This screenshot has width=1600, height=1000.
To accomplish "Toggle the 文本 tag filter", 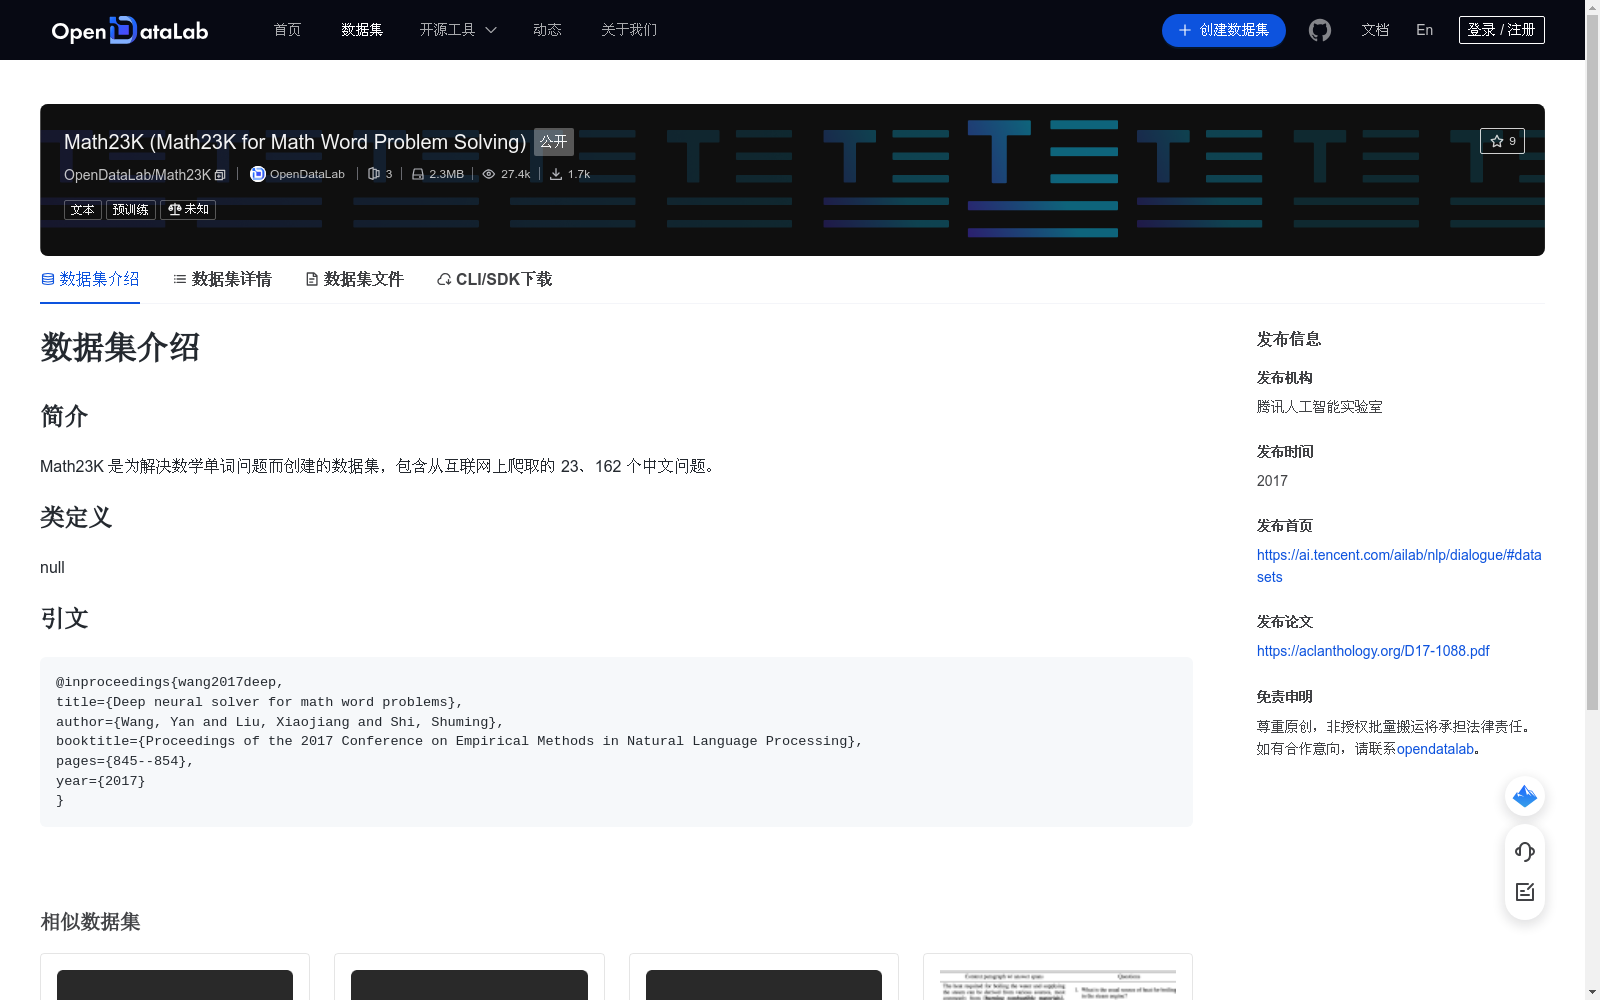I will [82, 209].
